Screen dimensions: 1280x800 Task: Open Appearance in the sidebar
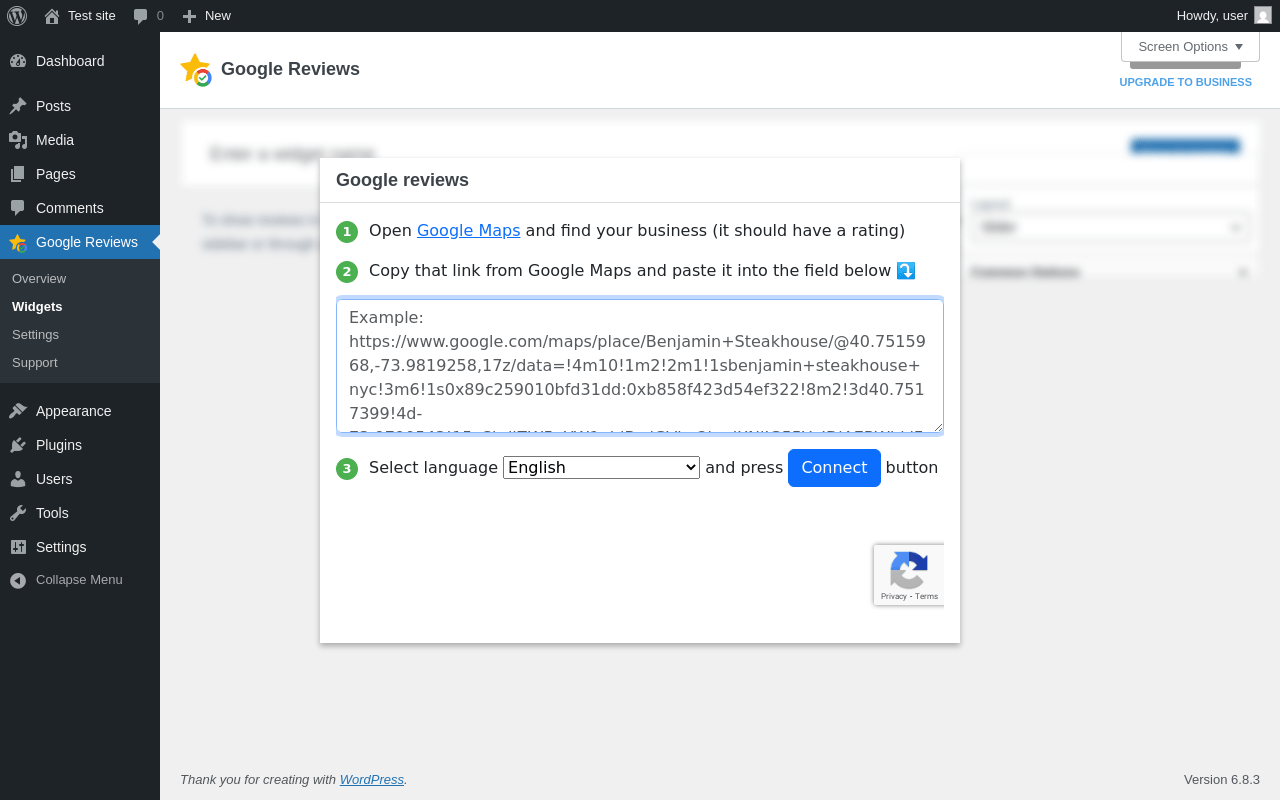point(73,411)
